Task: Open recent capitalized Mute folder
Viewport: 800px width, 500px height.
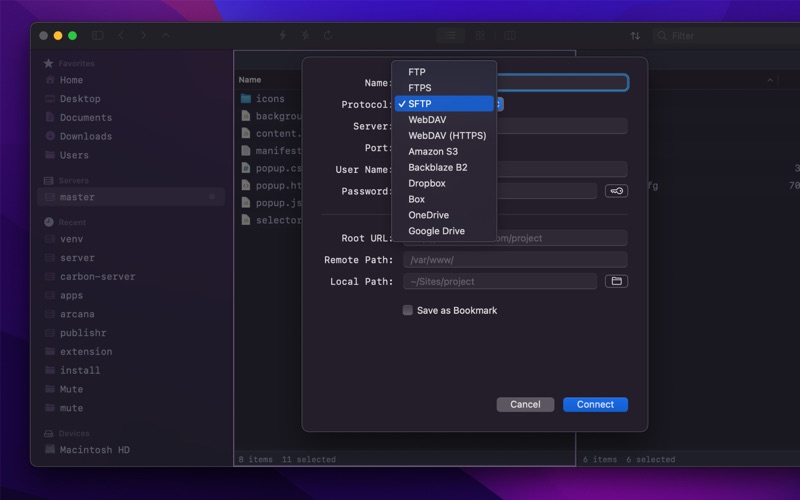Action: [x=71, y=389]
